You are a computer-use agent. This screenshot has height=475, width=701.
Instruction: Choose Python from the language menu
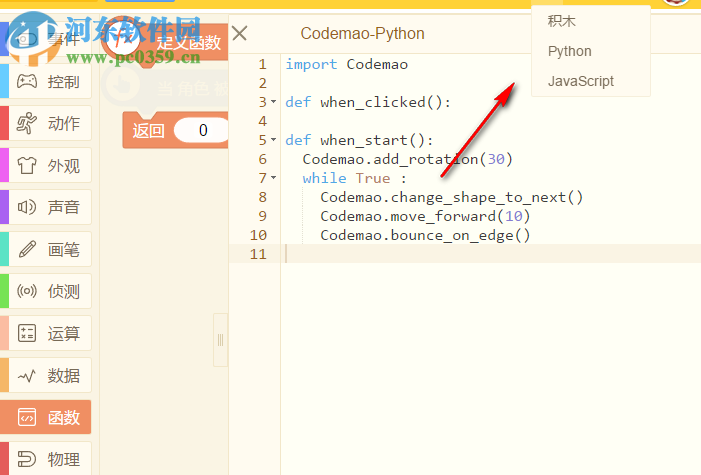point(570,51)
